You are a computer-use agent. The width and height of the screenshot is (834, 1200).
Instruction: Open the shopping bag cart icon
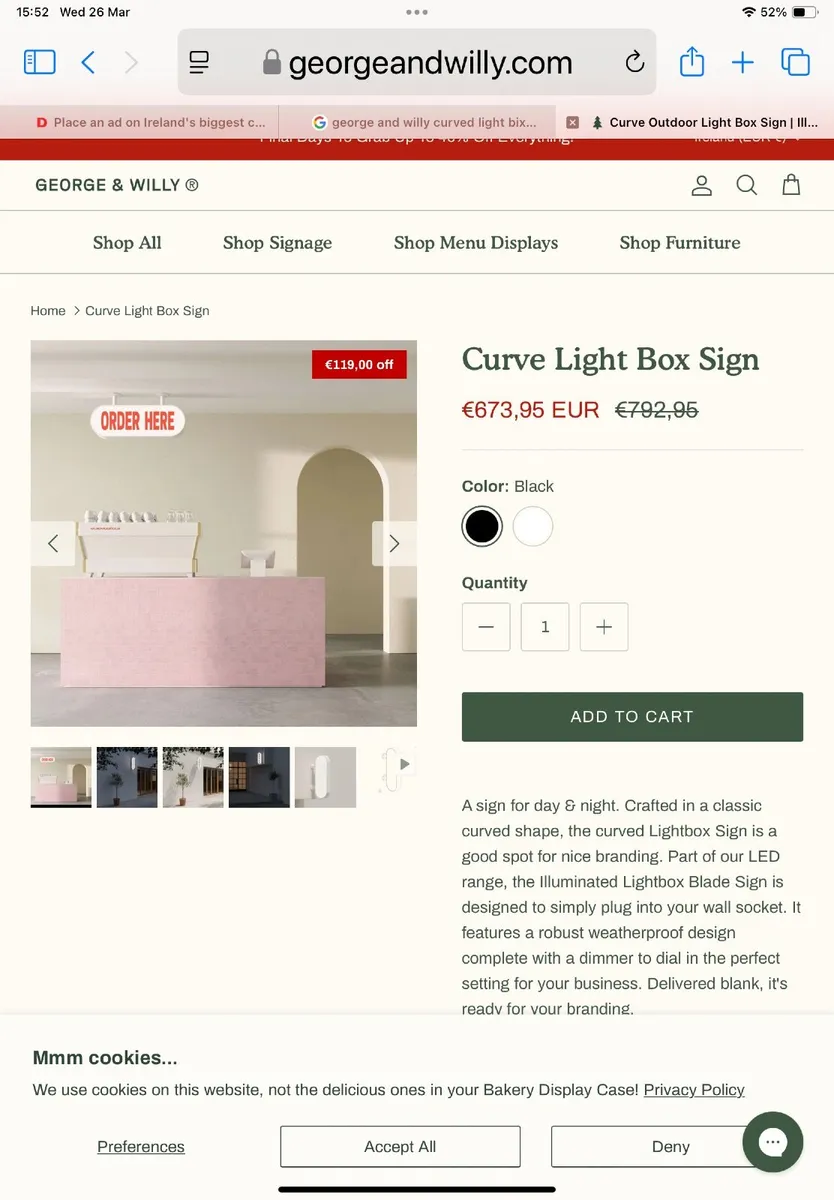791,185
